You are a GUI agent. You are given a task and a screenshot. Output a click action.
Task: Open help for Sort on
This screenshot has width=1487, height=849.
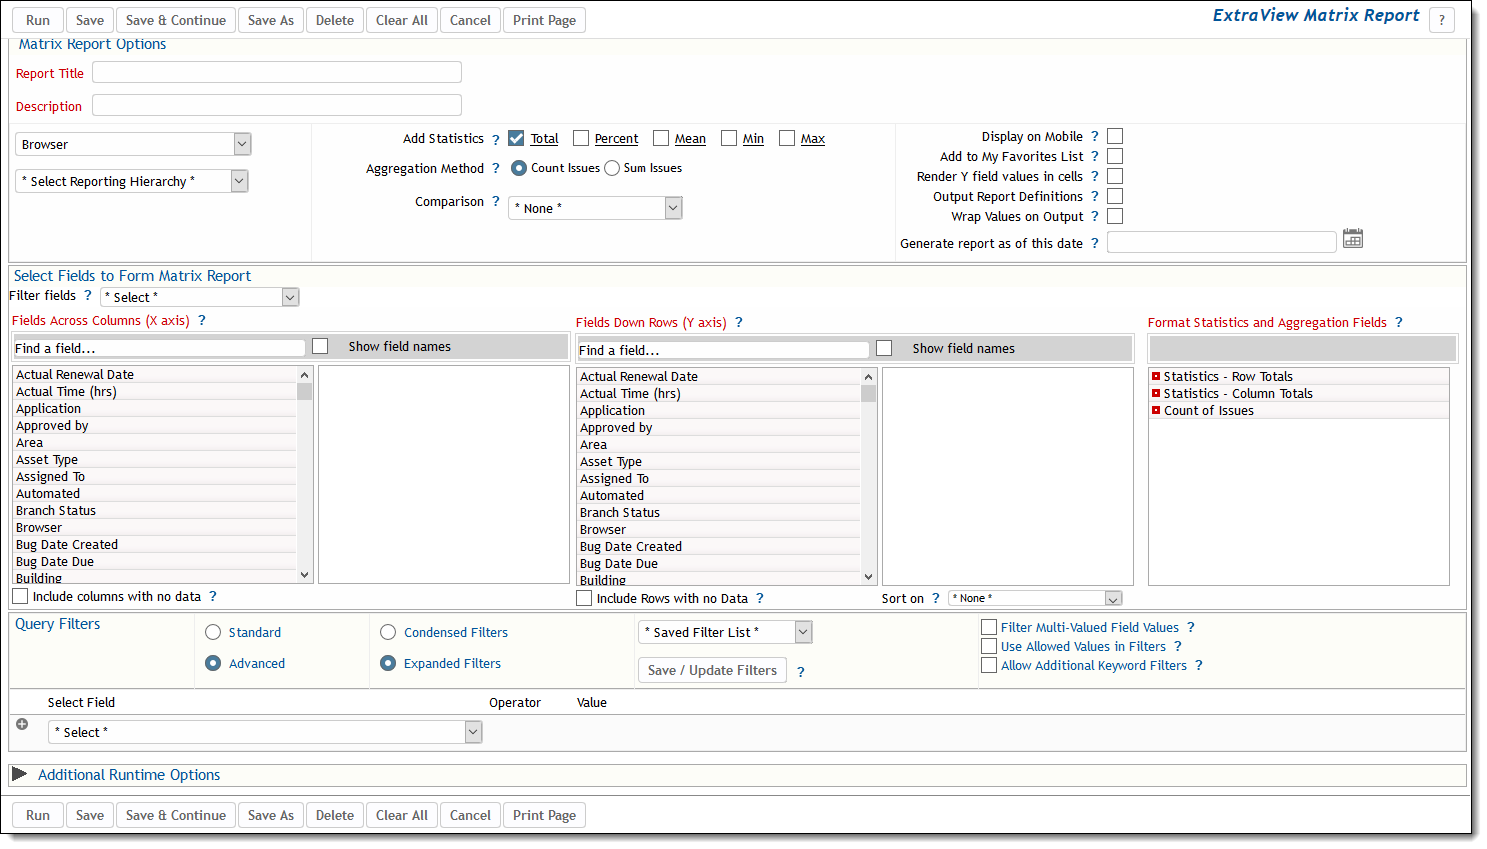click(935, 598)
